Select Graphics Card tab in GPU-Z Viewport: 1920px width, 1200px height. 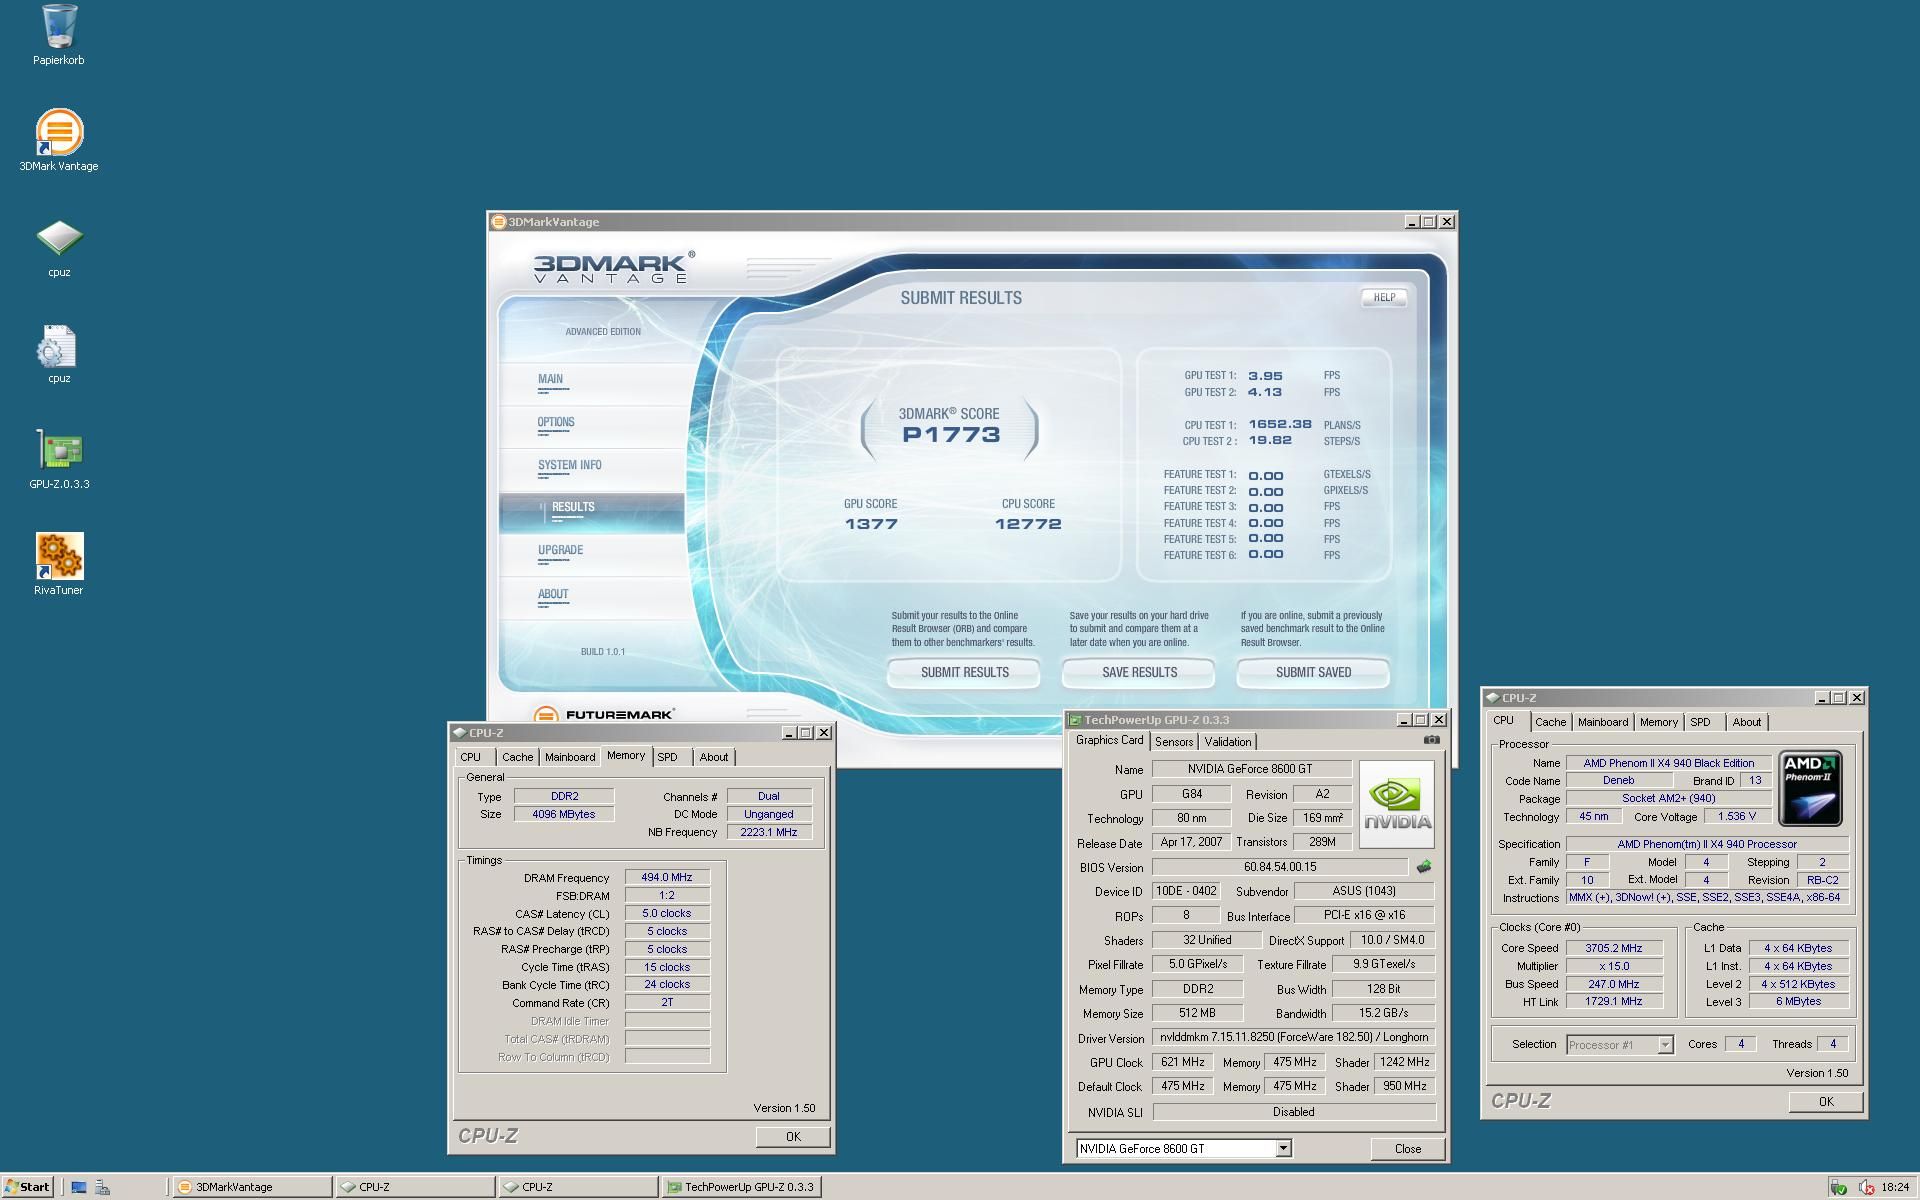tap(1109, 740)
